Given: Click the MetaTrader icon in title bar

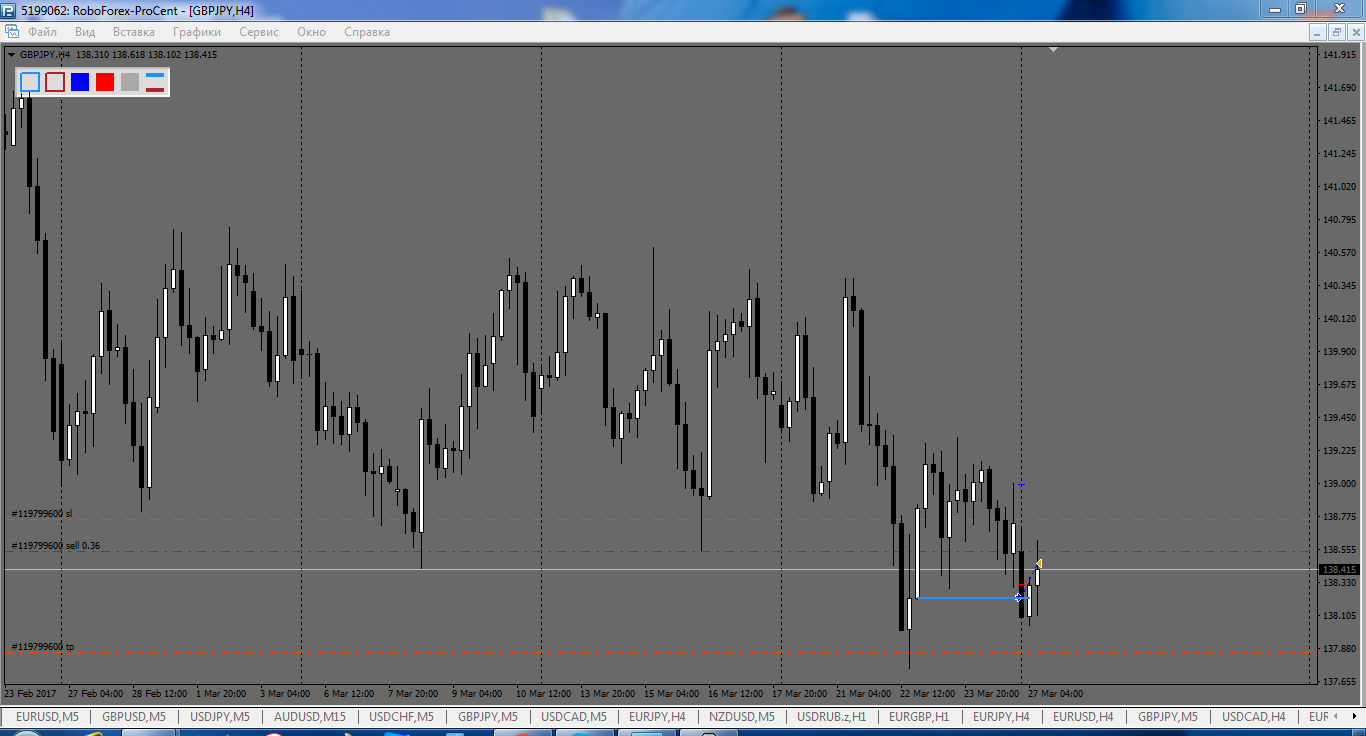Looking at the screenshot, I should (9, 9).
